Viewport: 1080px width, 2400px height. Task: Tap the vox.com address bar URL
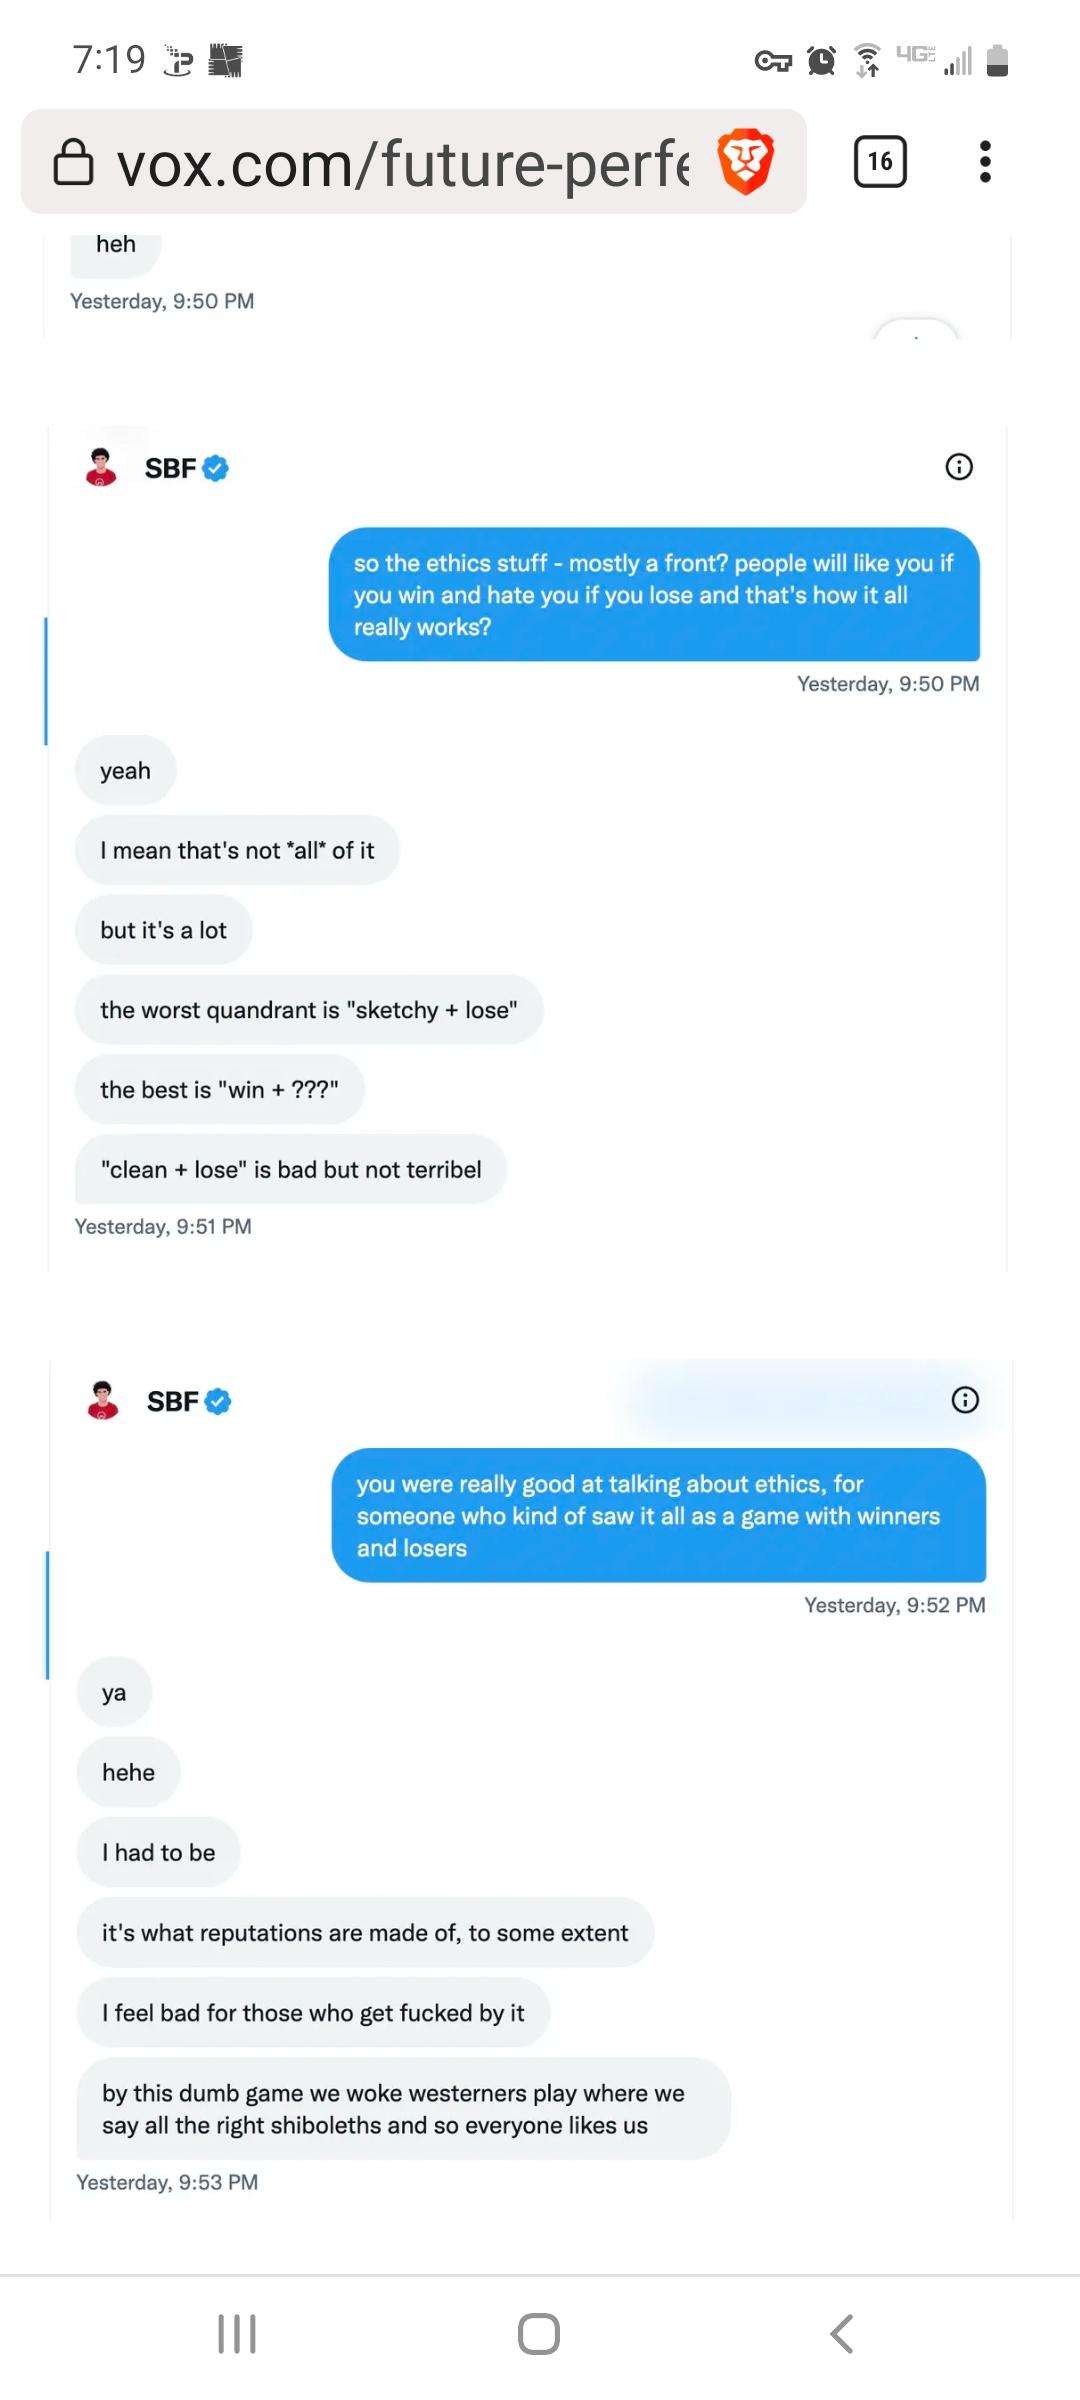coord(402,164)
